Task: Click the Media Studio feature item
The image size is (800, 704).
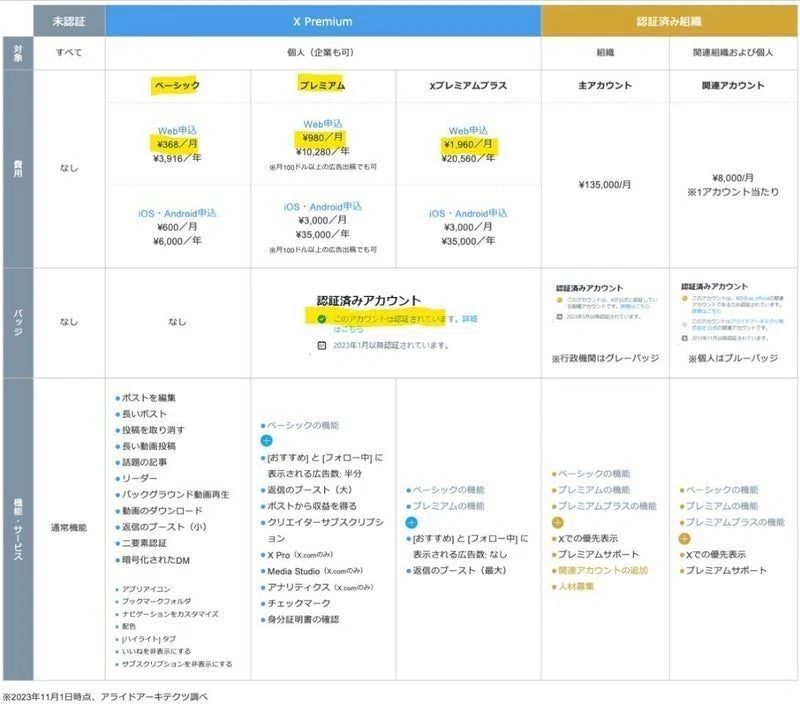Action: point(315,571)
